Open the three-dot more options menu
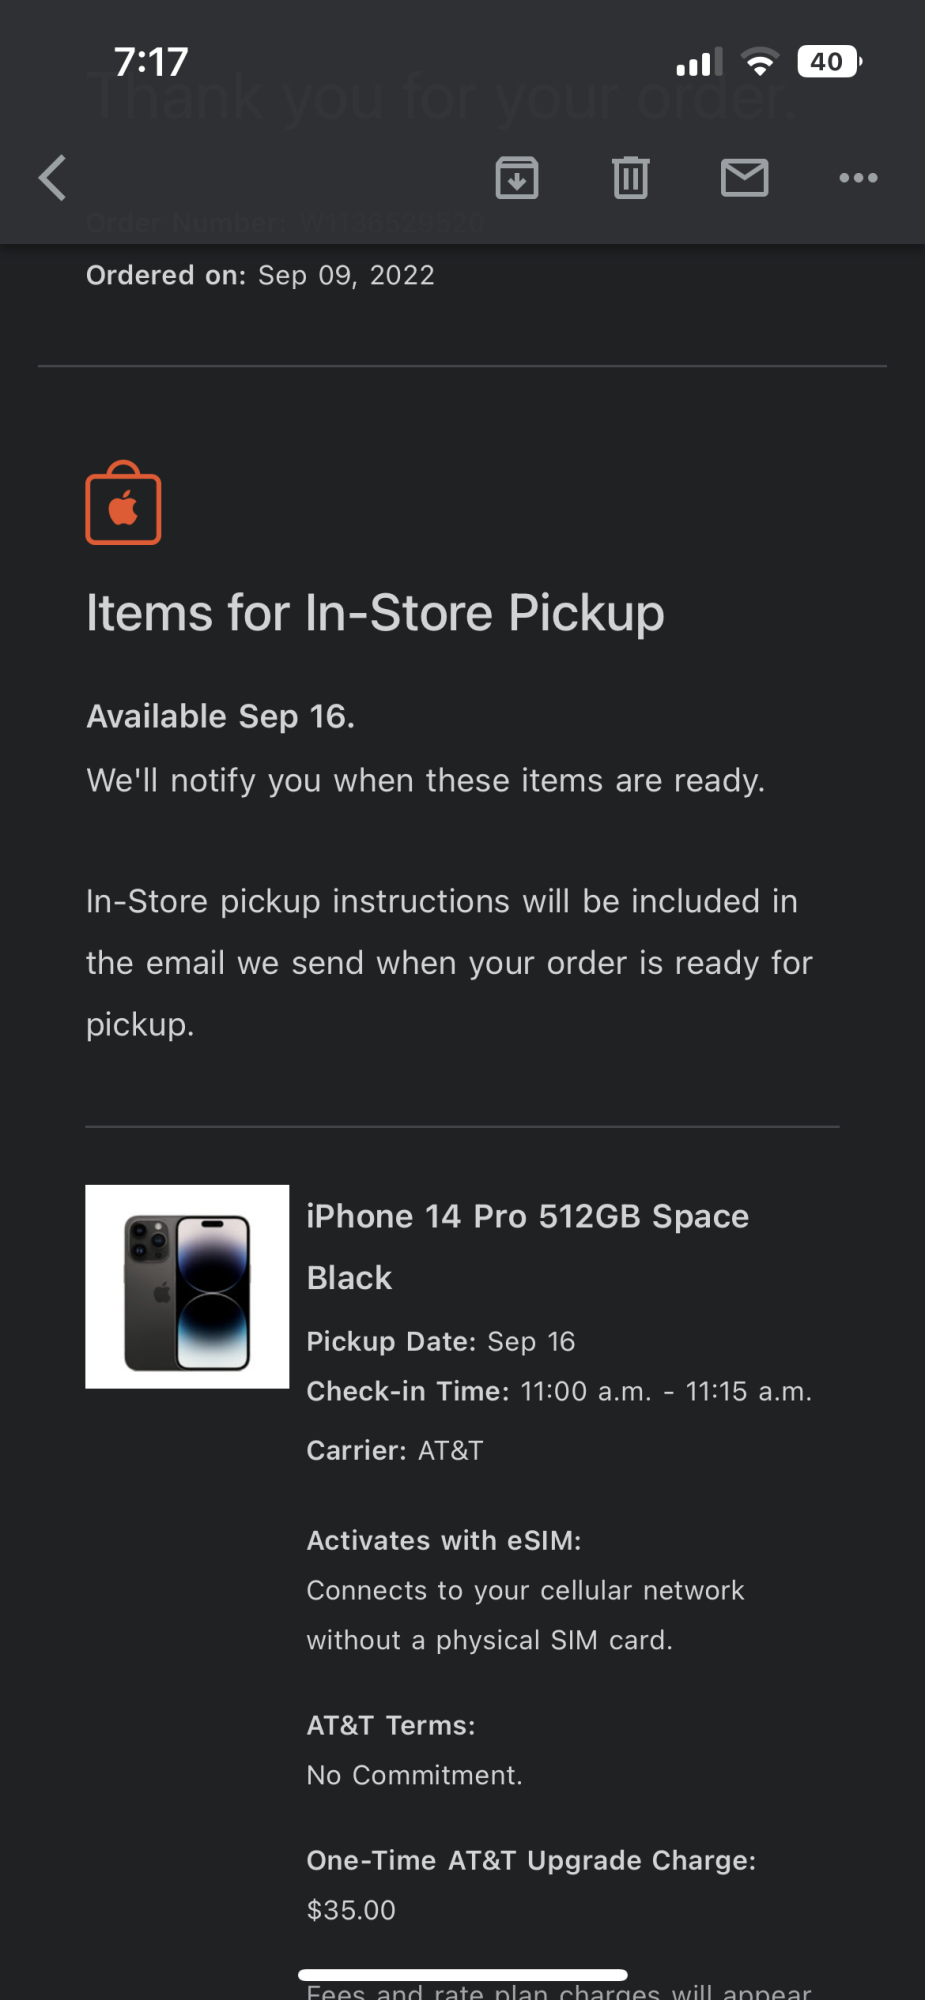Image resolution: width=925 pixels, height=2000 pixels. pyautogui.click(x=858, y=178)
